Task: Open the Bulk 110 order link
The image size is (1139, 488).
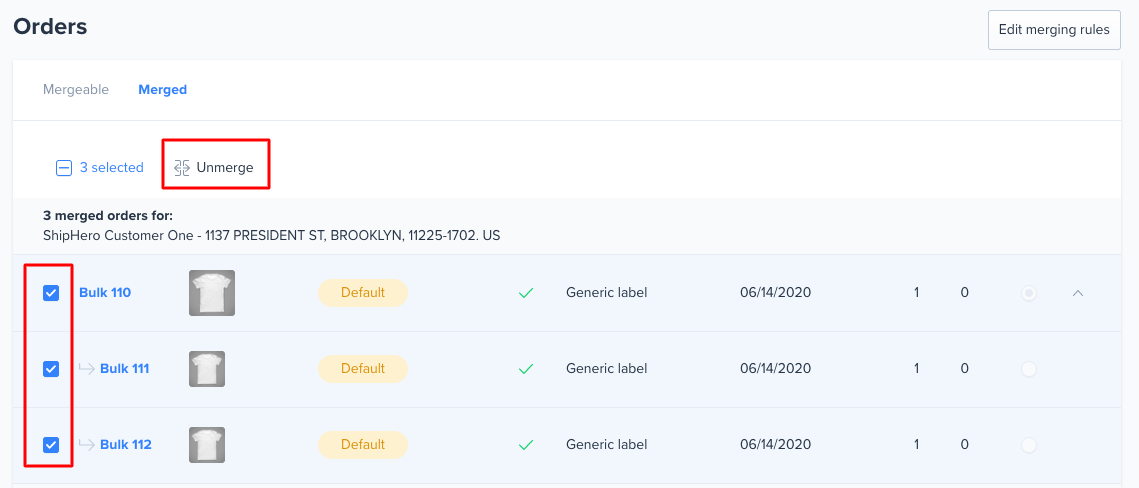Action: pyautogui.click(x=105, y=293)
